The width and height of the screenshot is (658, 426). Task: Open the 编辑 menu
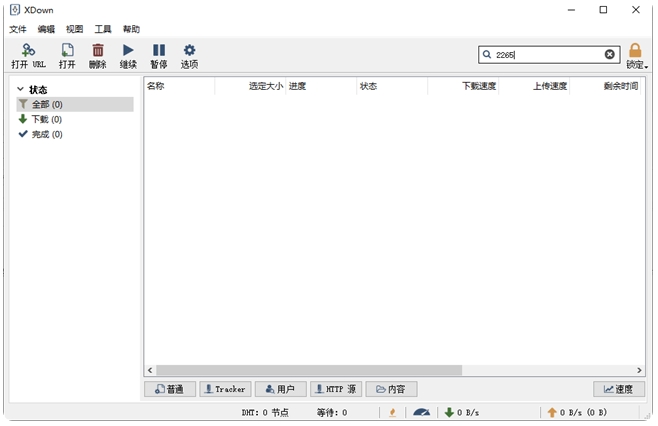(46, 29)
